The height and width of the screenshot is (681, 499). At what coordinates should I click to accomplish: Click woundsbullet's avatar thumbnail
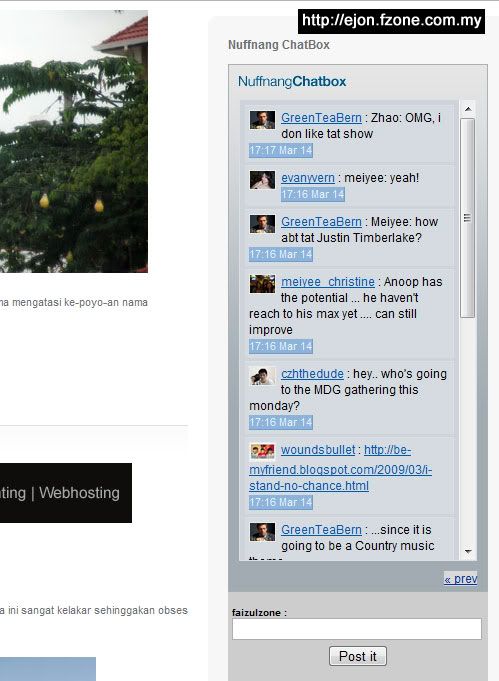[262, 452]
